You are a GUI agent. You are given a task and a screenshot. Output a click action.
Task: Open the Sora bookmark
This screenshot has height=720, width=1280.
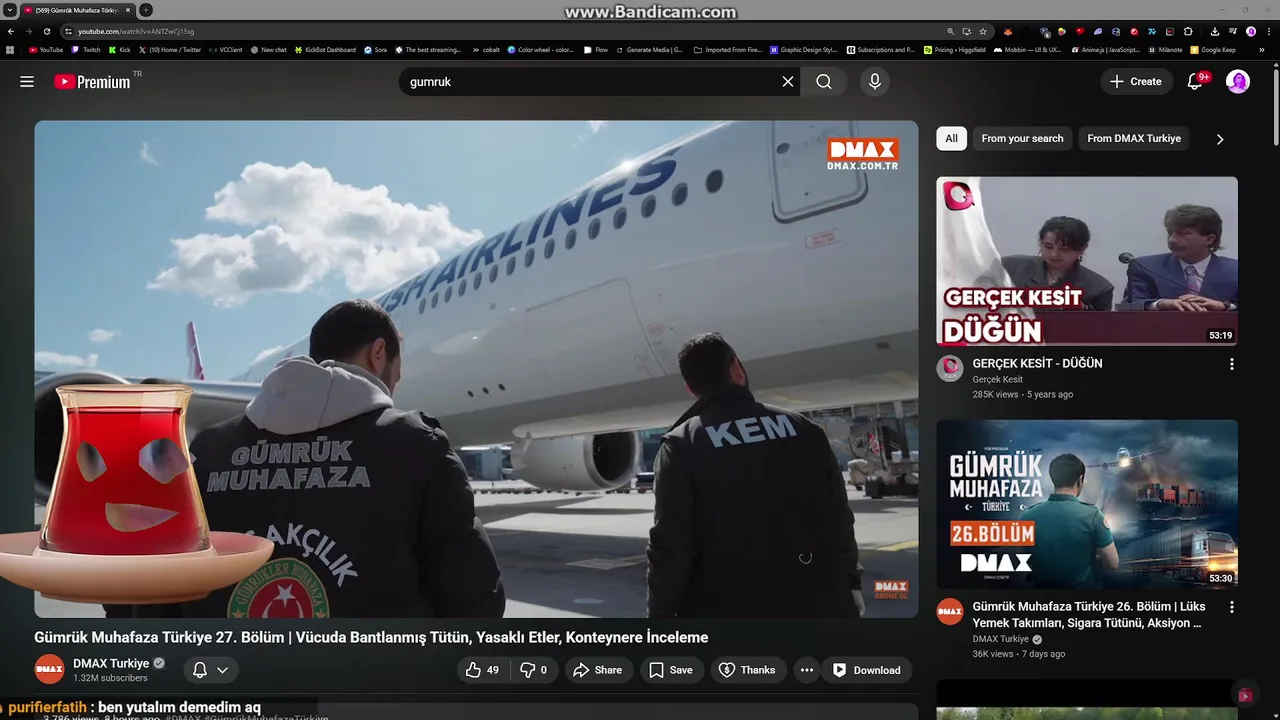[x=376, y=49]
